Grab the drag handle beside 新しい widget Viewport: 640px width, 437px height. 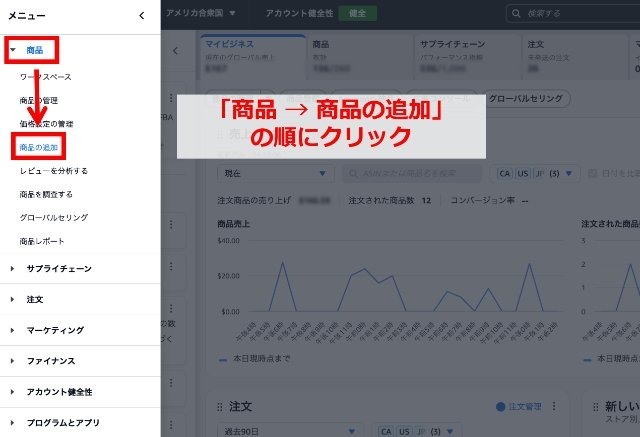[596, 407]
